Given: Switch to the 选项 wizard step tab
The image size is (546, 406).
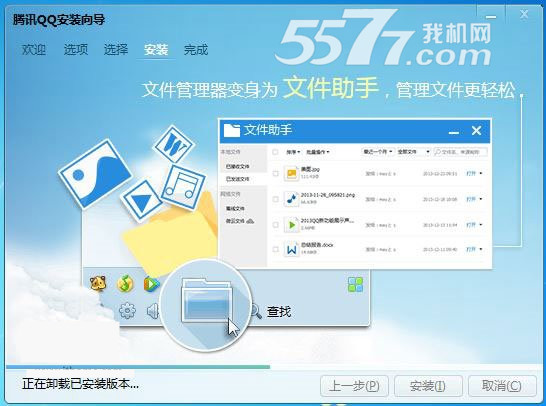Looking at the screenshot, I should pyautogui.click(x=76, y=49).
